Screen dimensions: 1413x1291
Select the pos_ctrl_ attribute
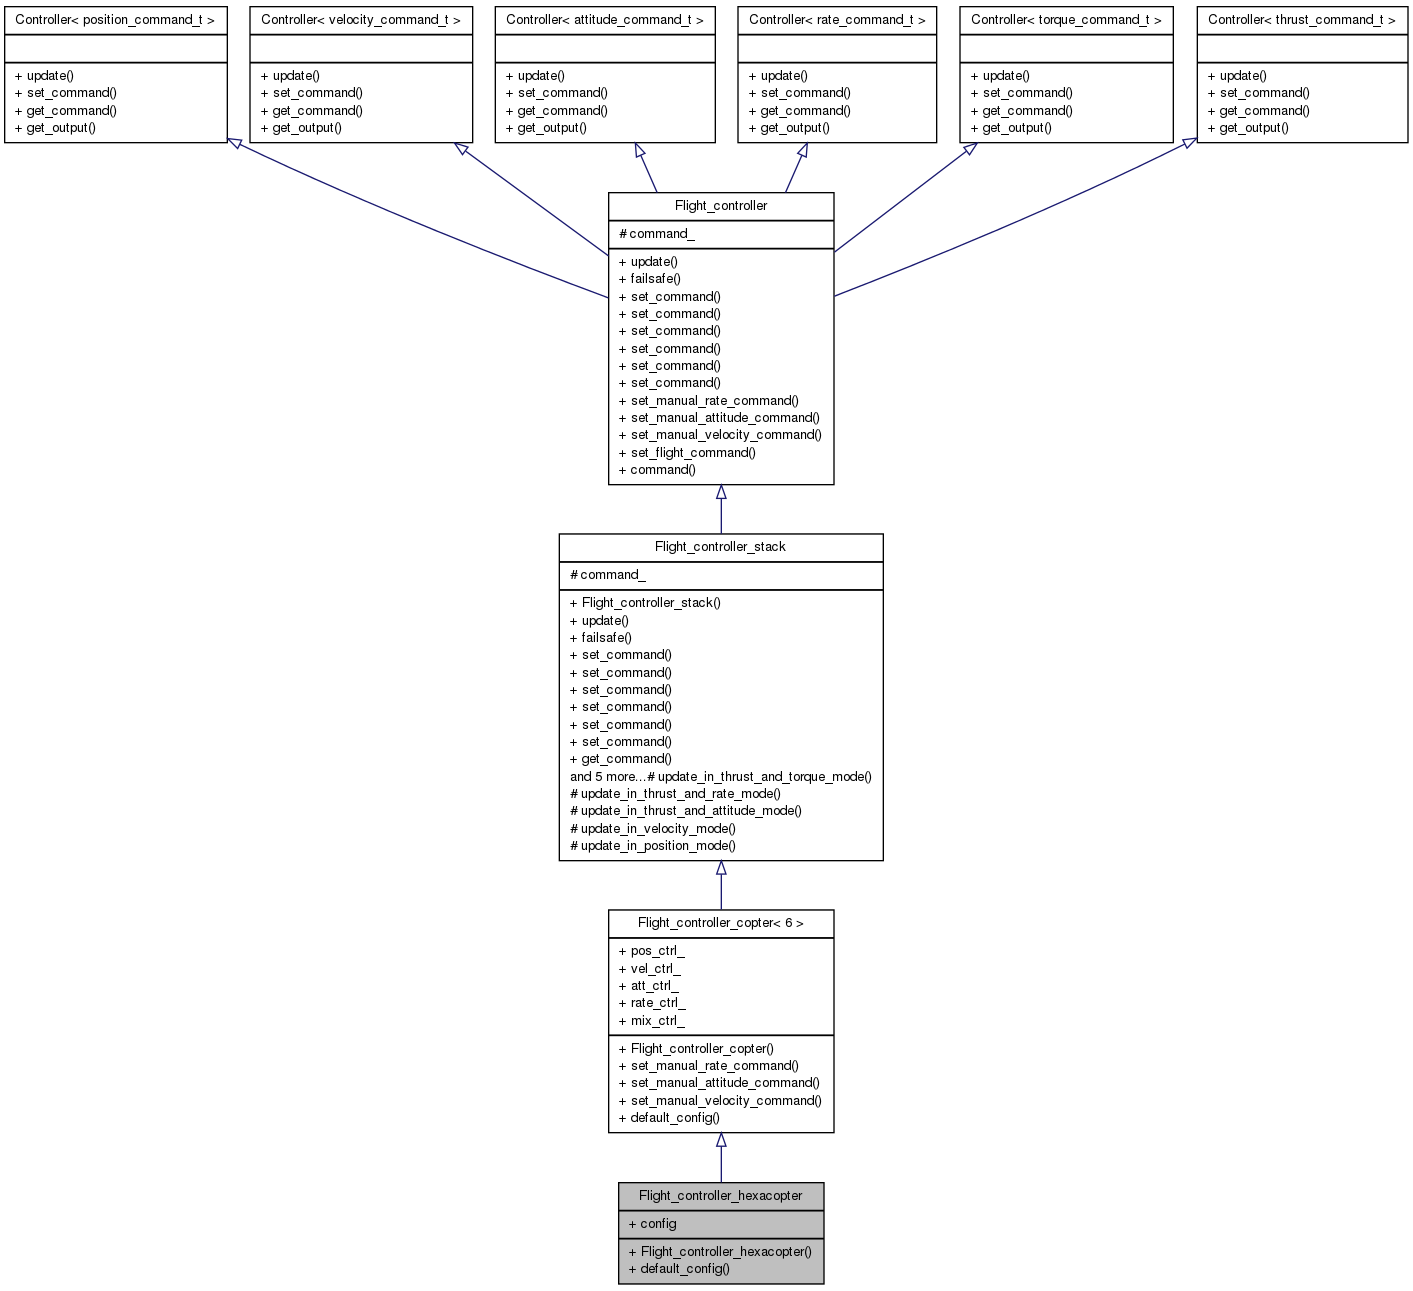(652, 951)
